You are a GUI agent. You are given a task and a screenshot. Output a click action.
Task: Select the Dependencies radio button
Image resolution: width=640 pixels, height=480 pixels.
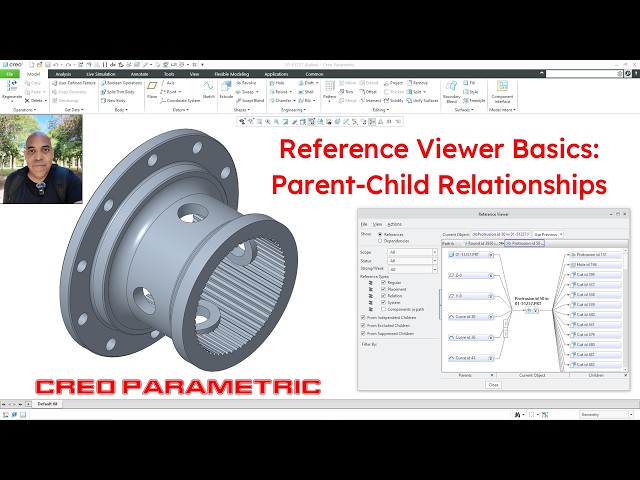coord(380,241)
